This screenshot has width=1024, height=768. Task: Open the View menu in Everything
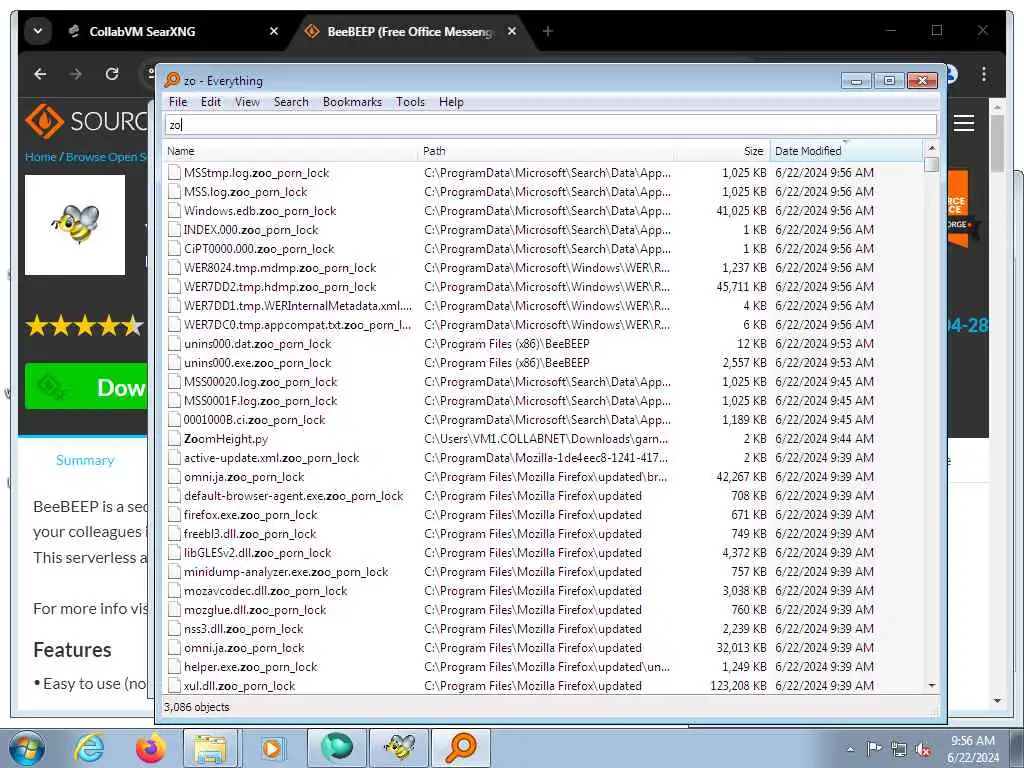[x=248, y=102]
